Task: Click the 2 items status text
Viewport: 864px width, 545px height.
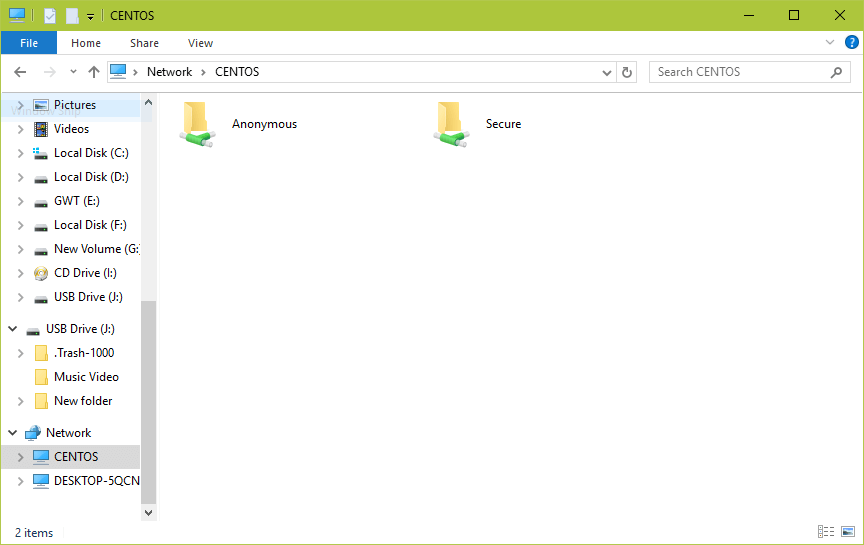Action: pos(34,533)
